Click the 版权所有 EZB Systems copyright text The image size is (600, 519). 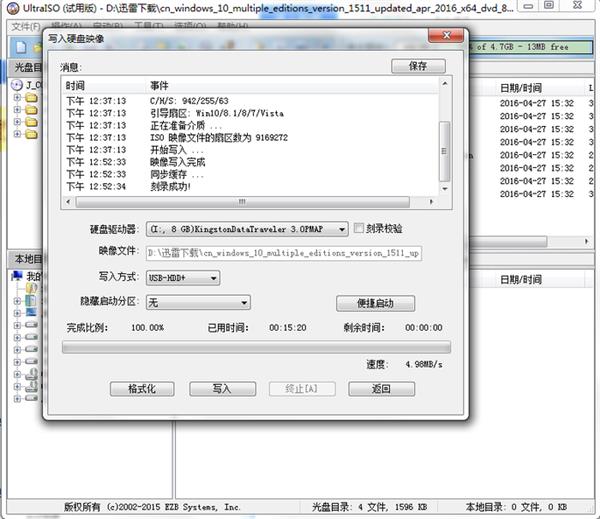coord(152,507)
